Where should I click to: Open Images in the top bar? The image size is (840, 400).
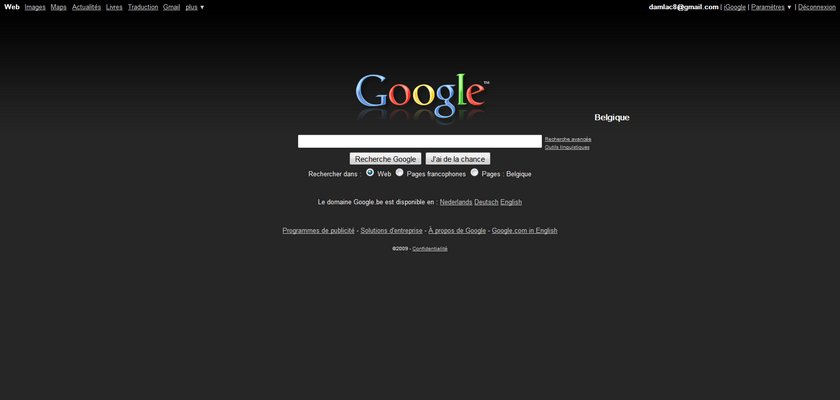click(35, 7)
